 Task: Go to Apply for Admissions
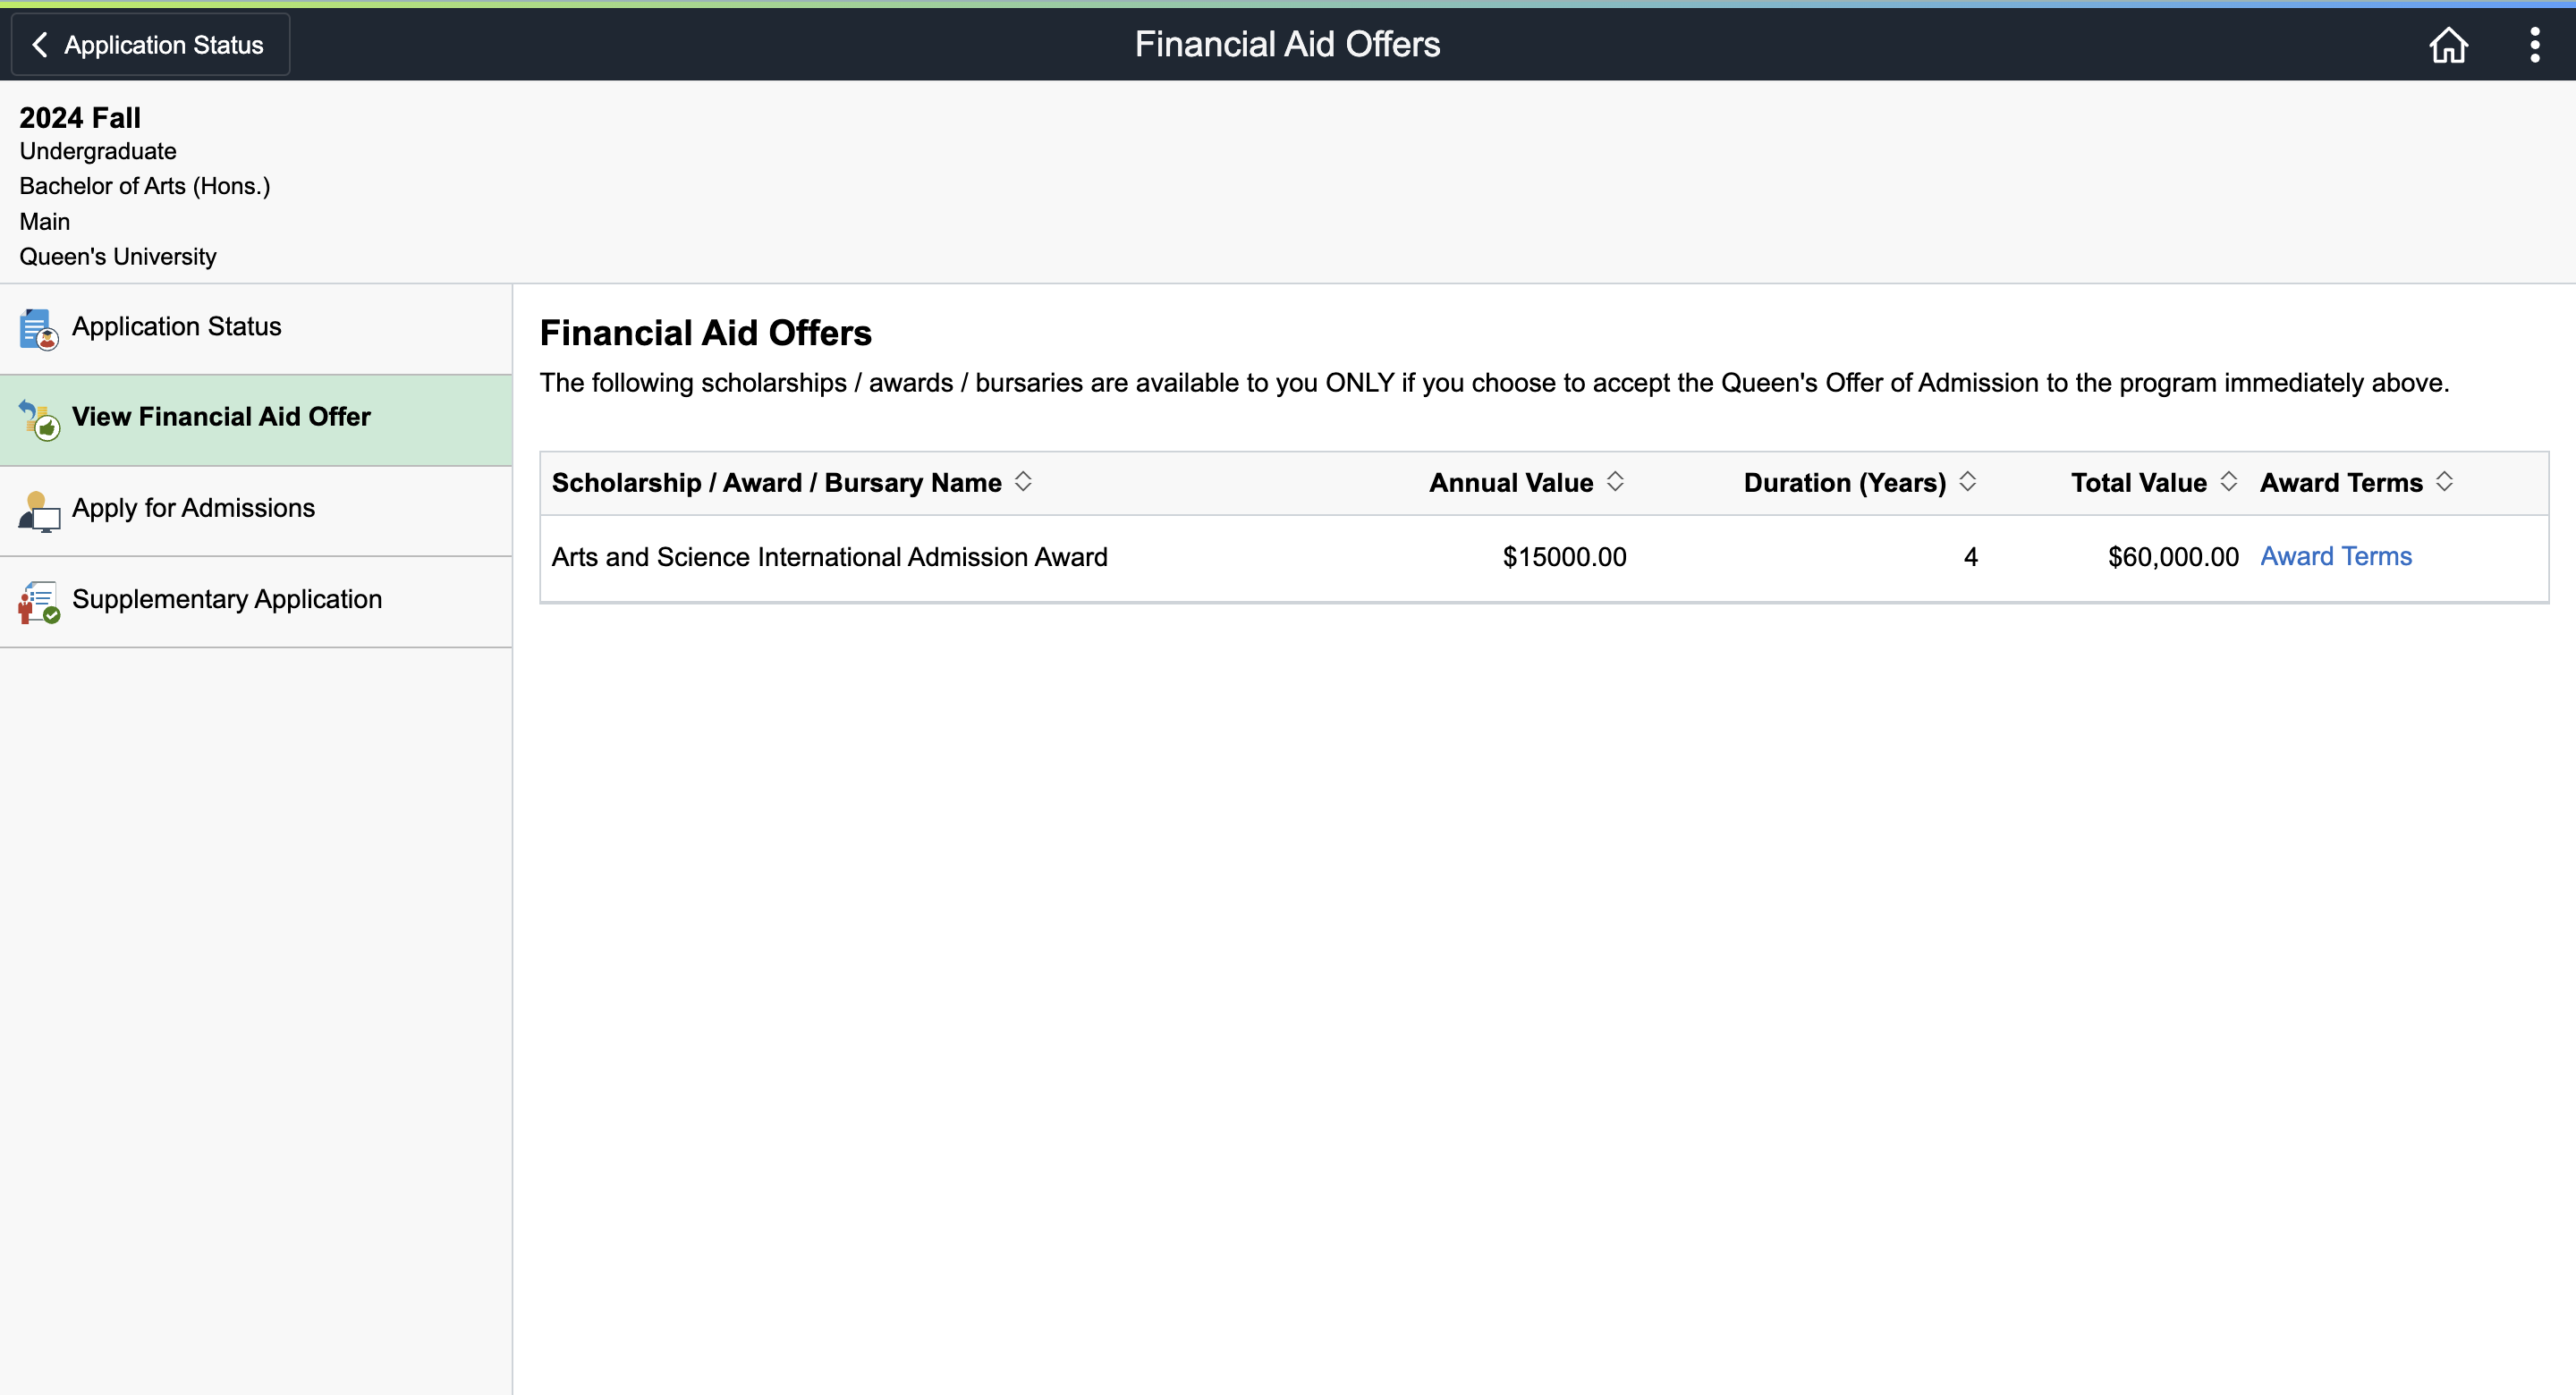(193, 508)
